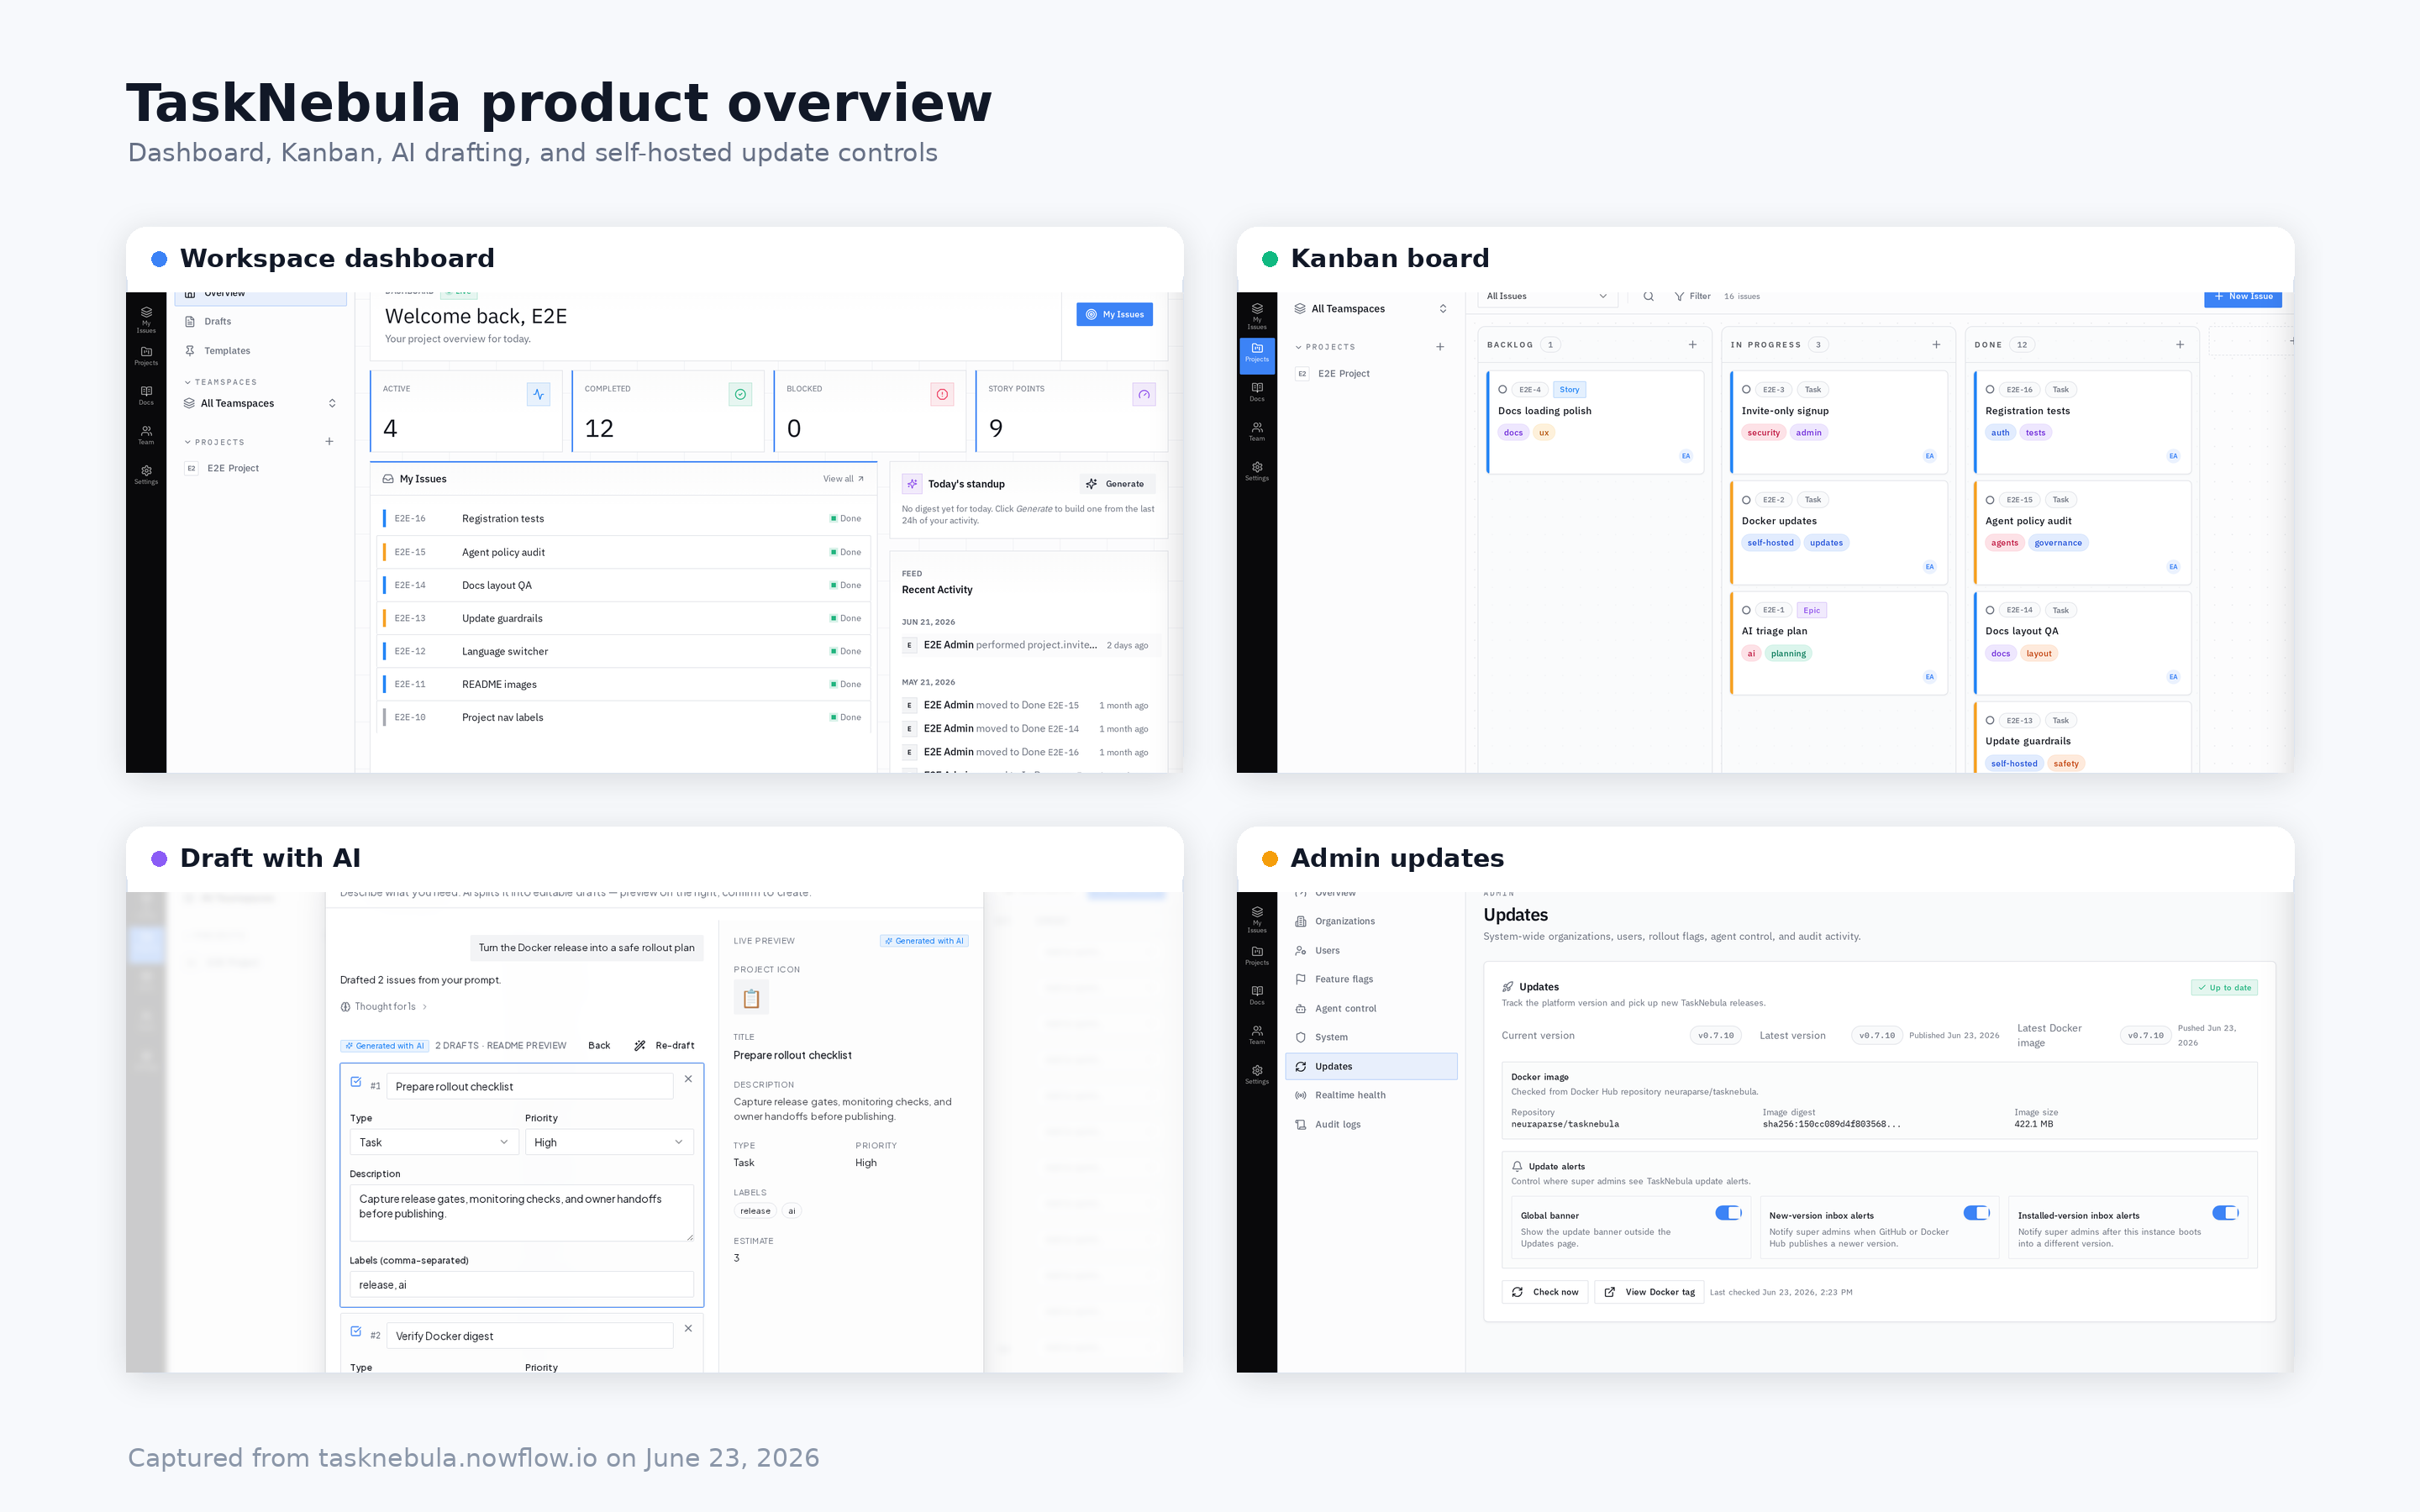Open Settings gear in Kanban board sidebar
The image size is (2420, 1512).
coord(1257,471)
